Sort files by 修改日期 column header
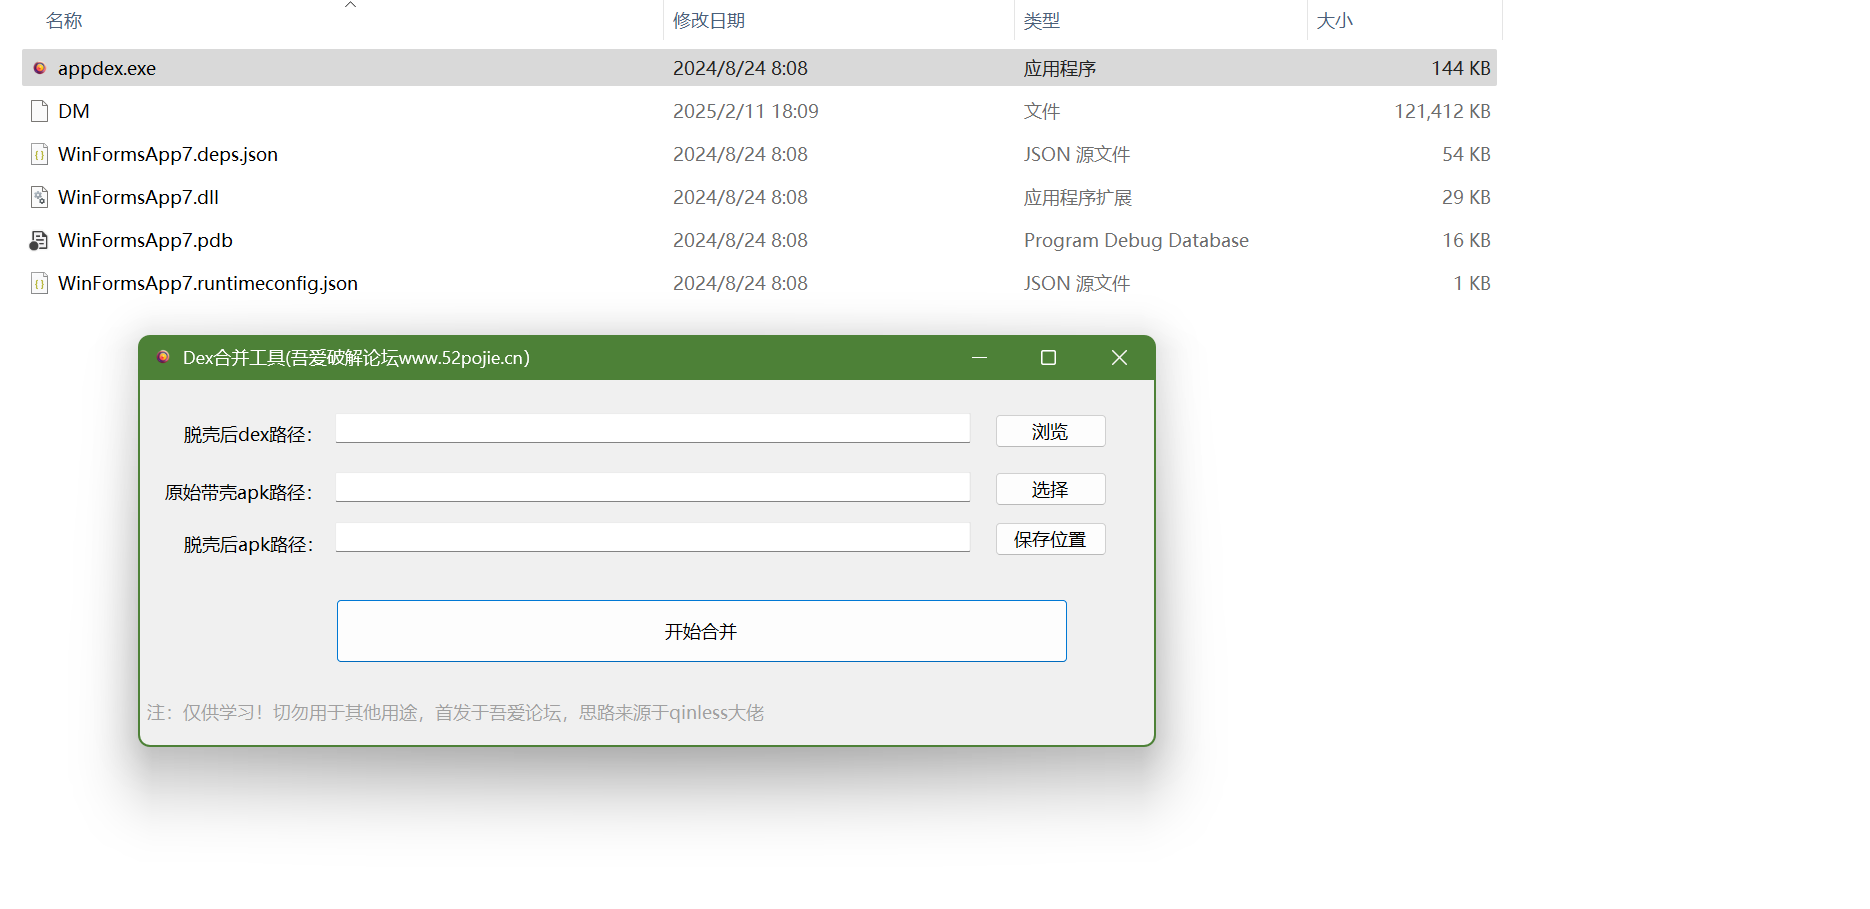 pos(708,21)
